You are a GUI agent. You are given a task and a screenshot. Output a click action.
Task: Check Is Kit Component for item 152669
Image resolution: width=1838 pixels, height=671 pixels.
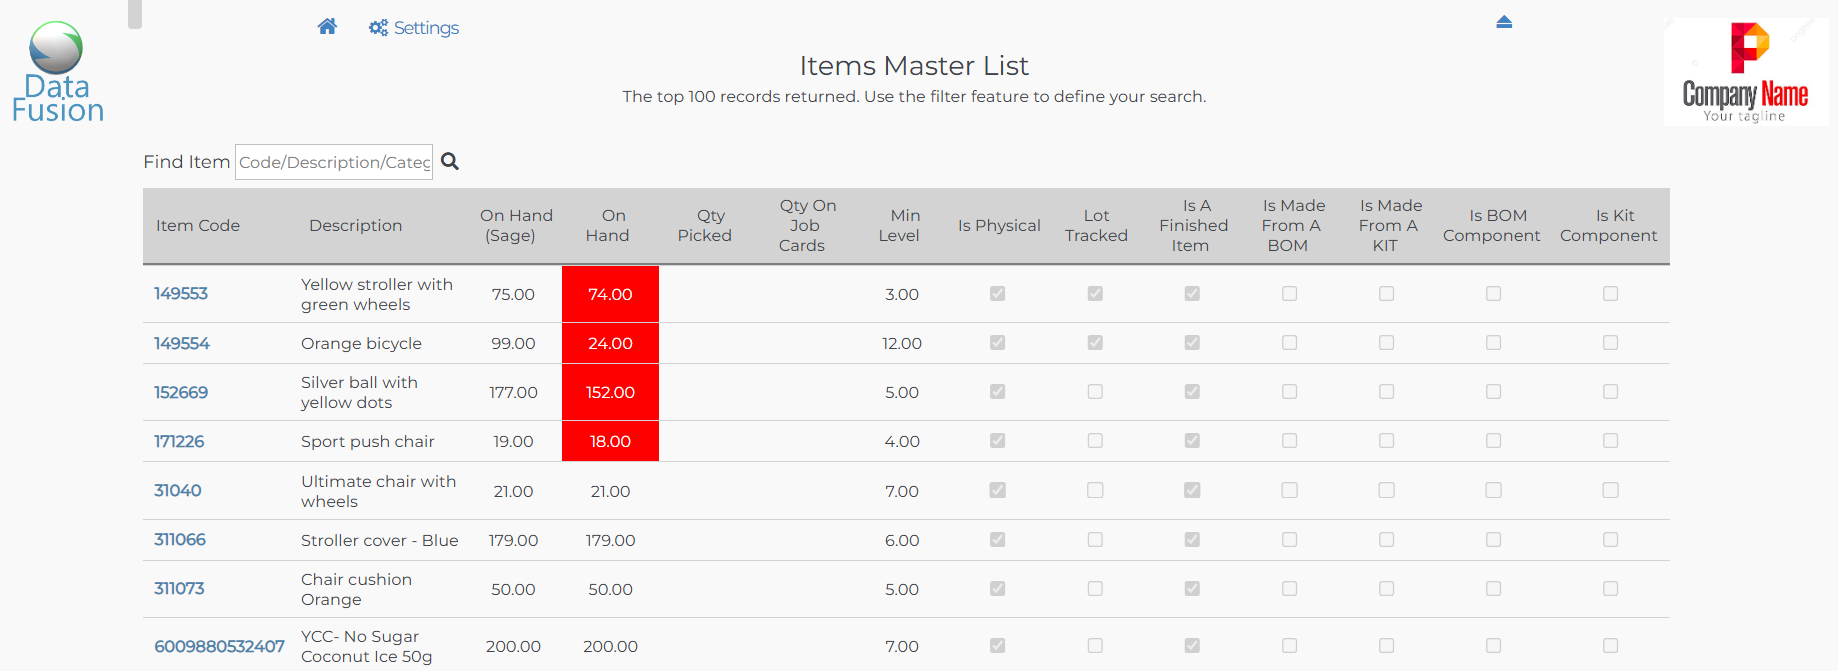pos(1610,392)
